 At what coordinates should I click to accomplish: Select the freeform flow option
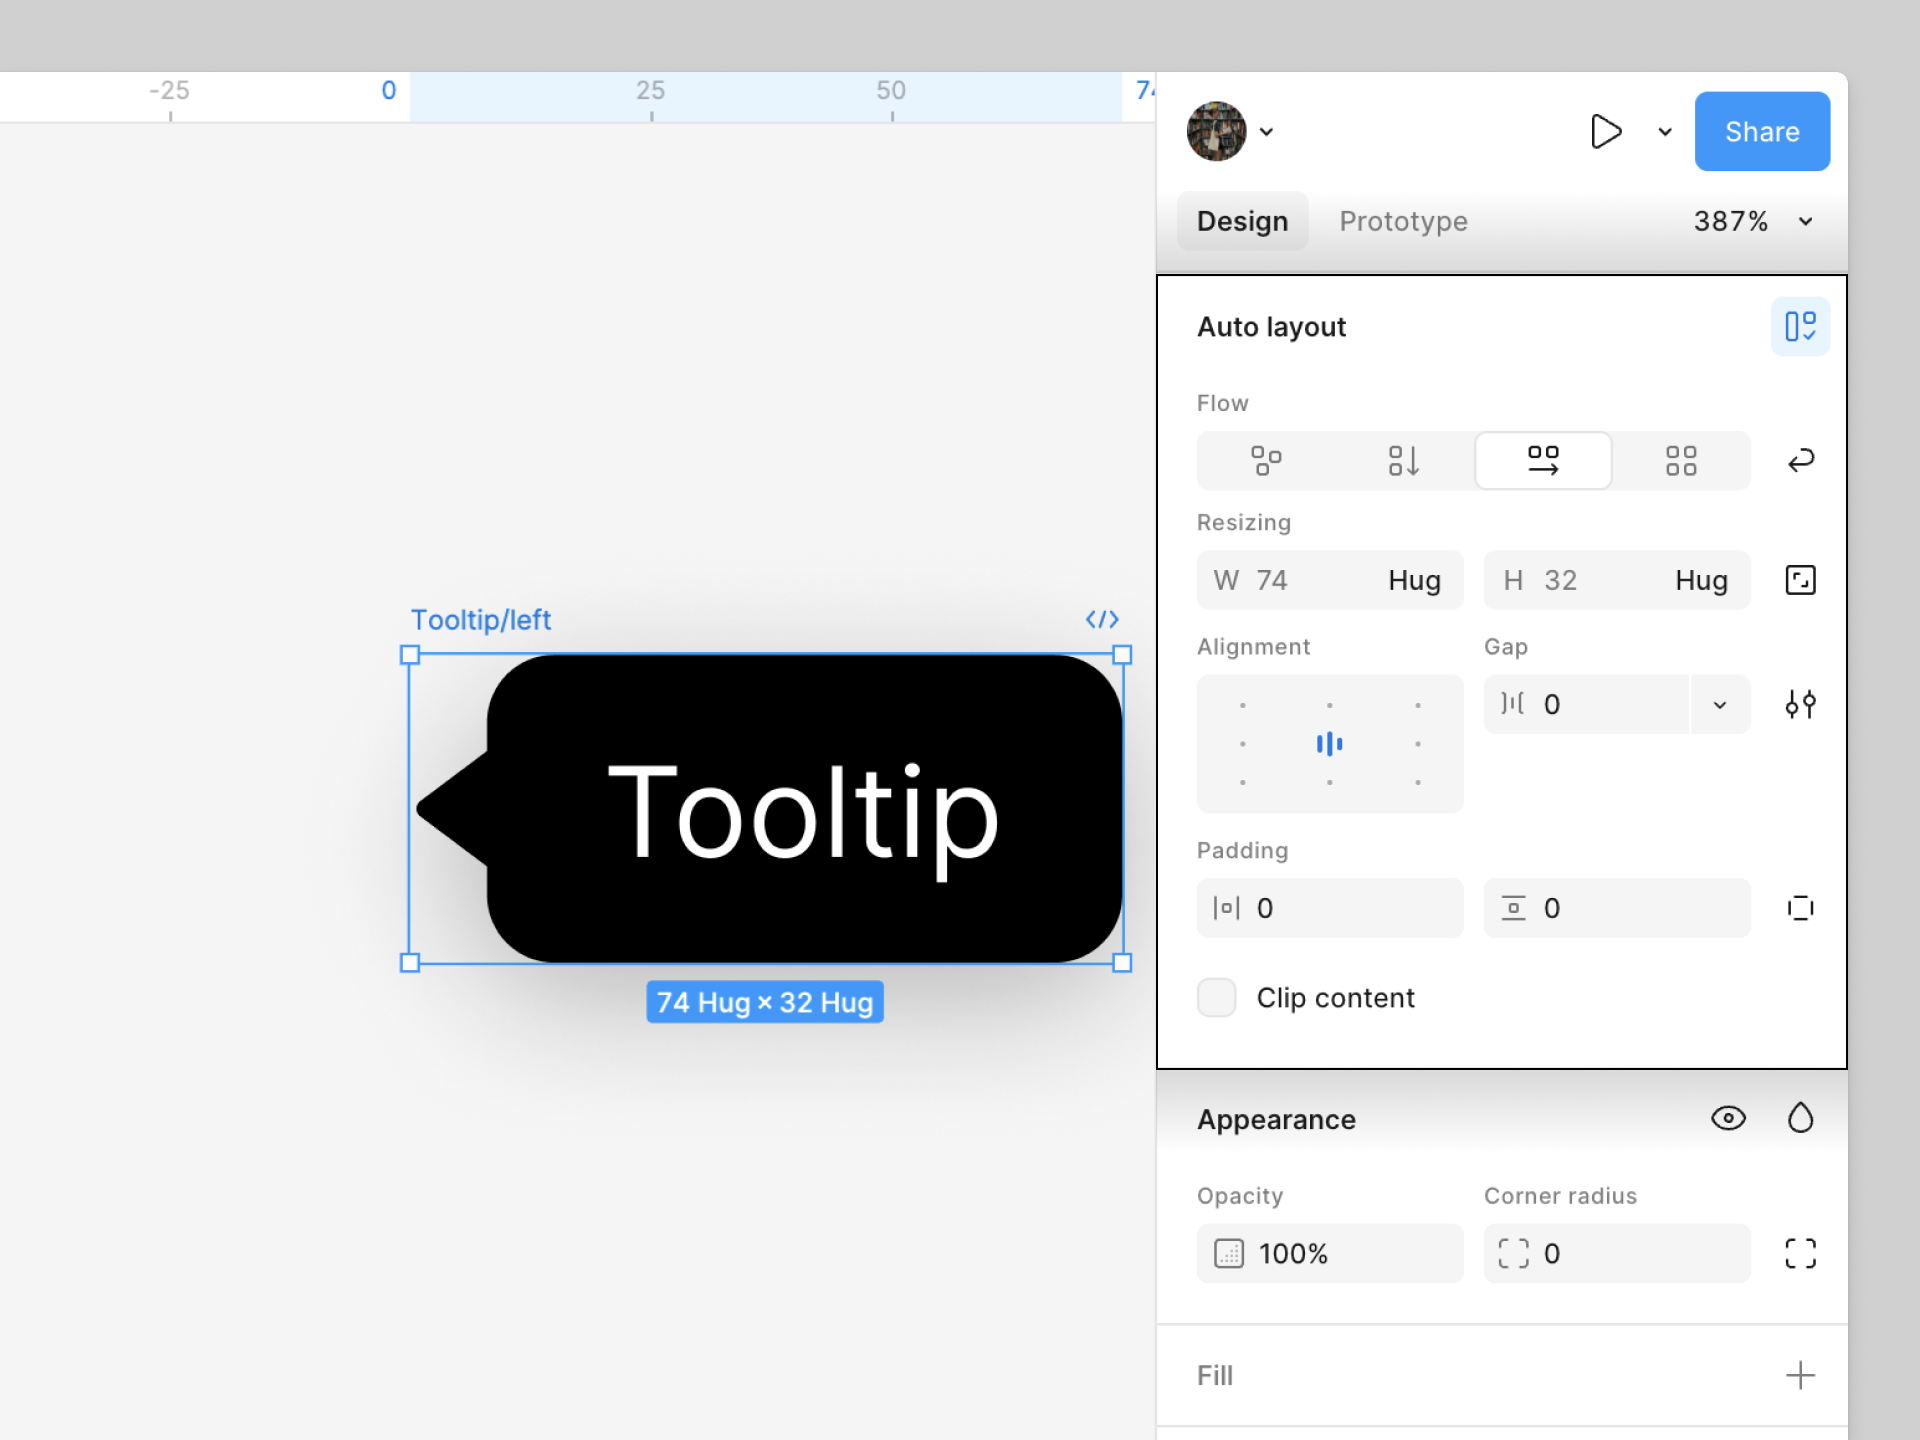[1265, 461]
